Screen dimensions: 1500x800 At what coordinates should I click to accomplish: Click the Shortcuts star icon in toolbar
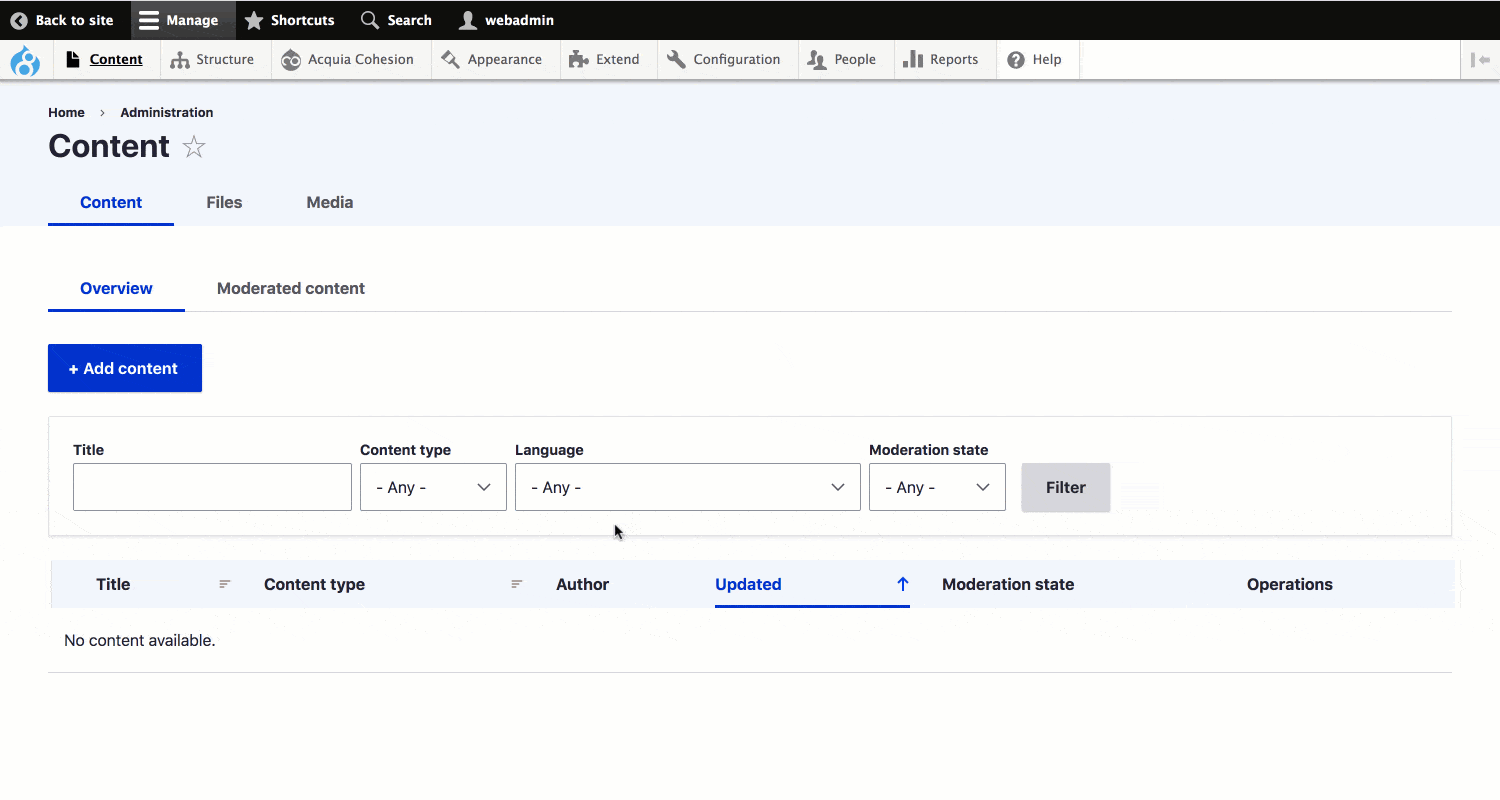tap(254, 20)
